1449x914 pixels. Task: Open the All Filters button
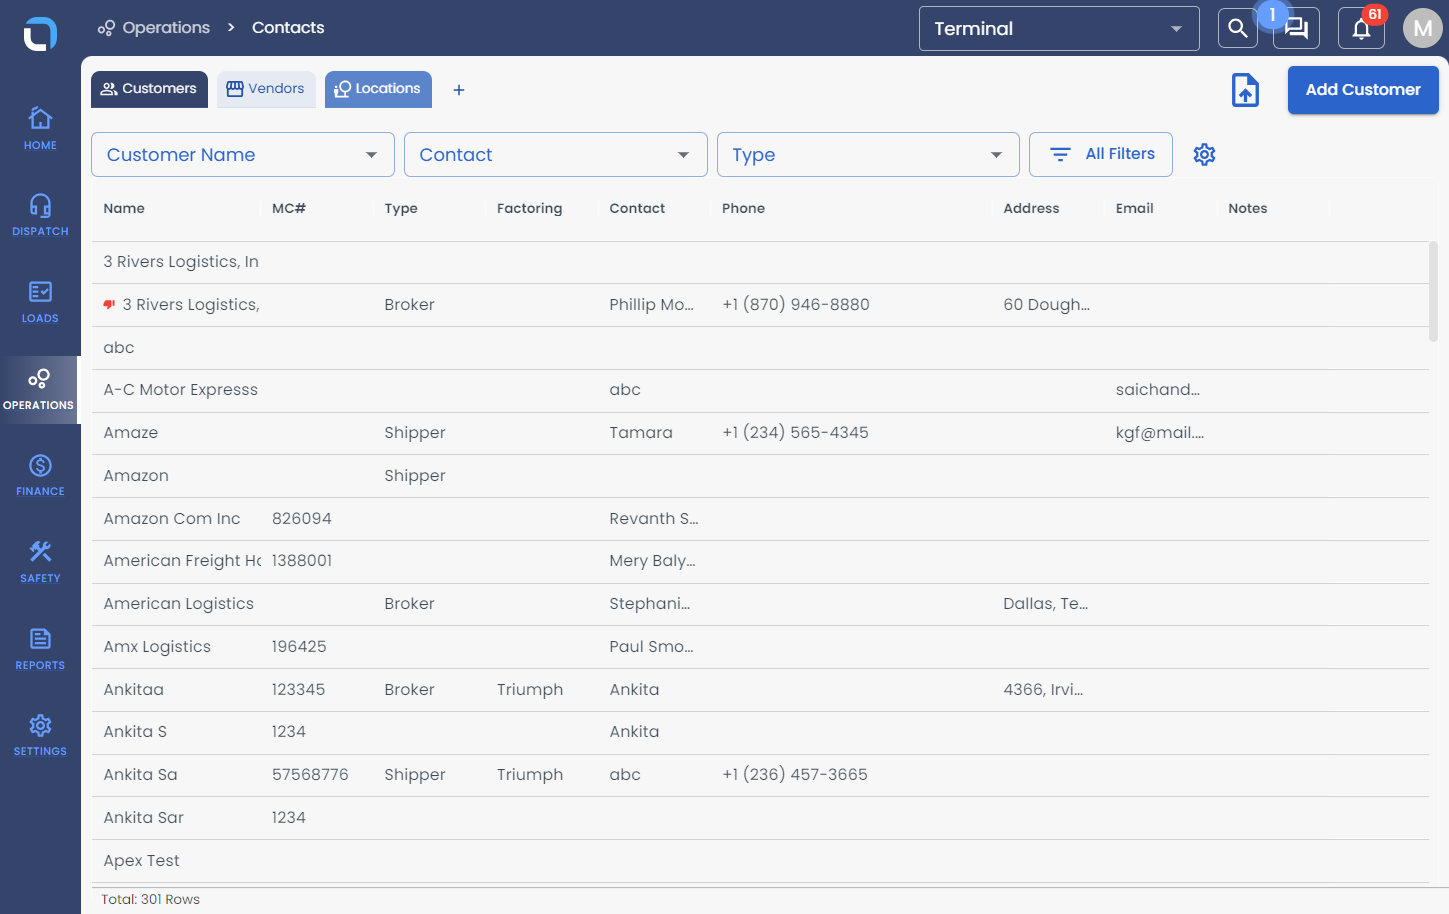[x=1101, y=154]
